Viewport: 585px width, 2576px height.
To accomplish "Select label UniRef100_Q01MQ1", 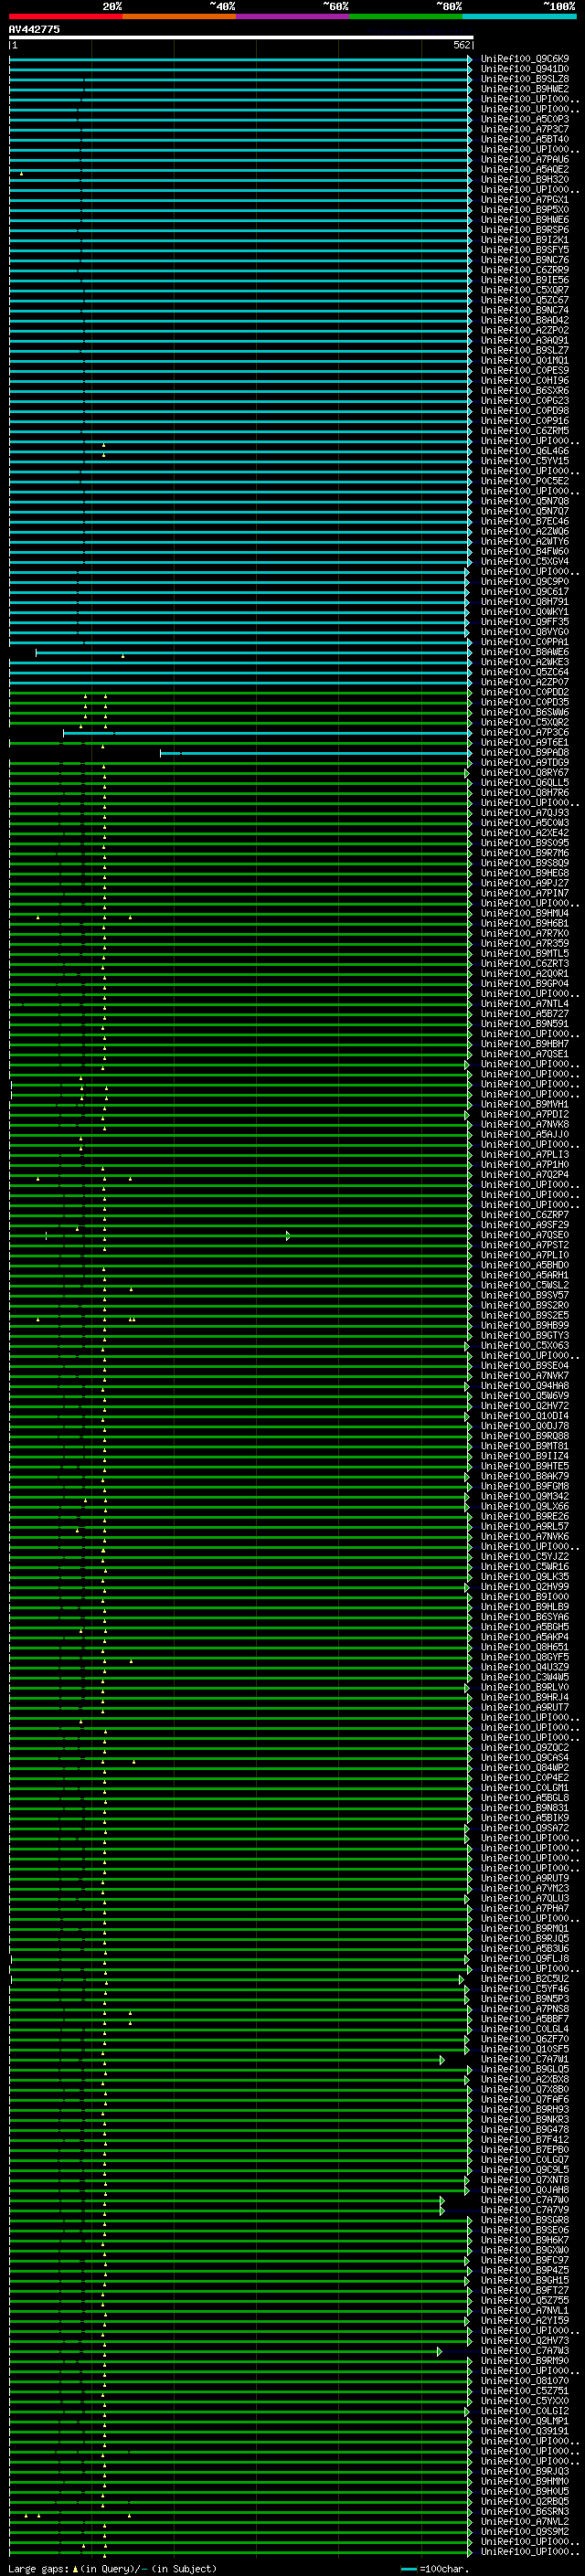I will click(x=525, y=360).
